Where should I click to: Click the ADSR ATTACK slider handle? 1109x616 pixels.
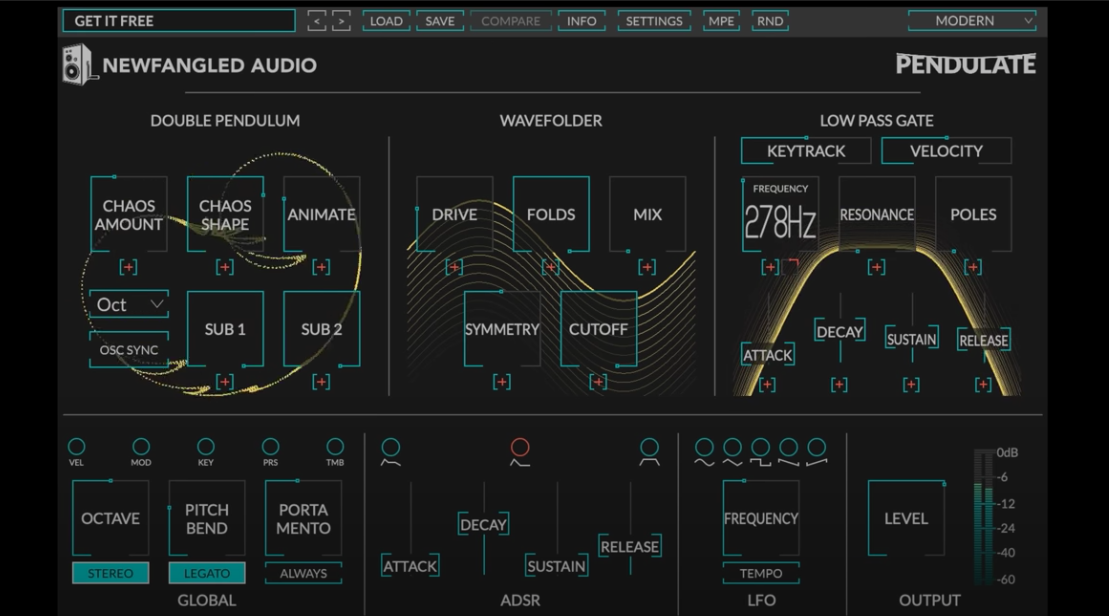pos(410,566)
